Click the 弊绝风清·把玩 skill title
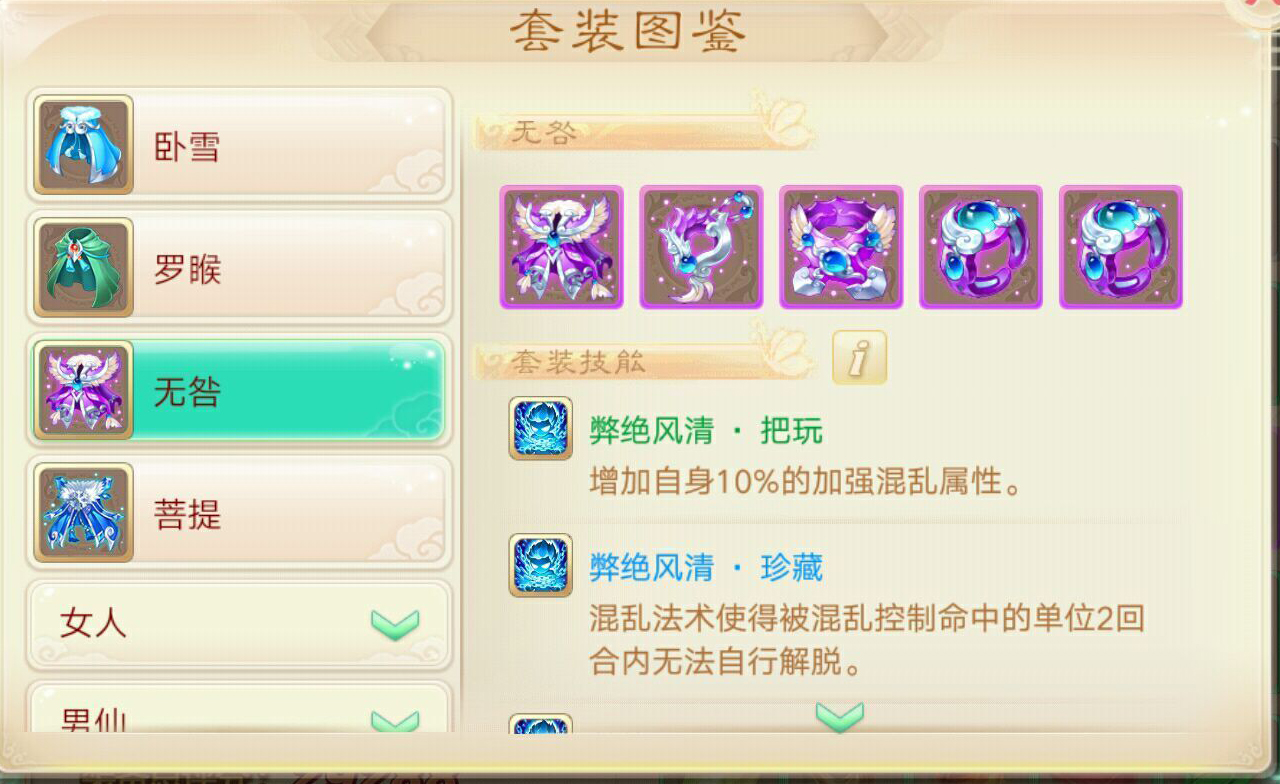Screen dimensions: 1280x784 706,431
